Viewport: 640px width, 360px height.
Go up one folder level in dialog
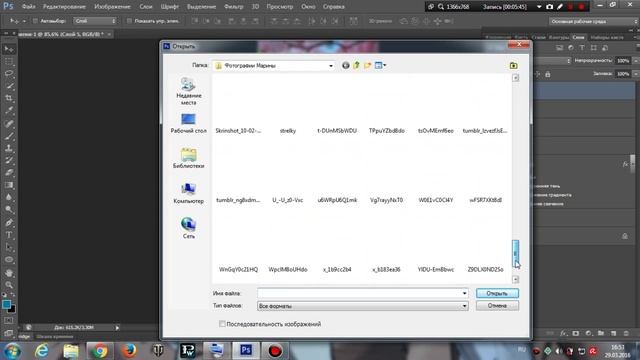[357, 65]
